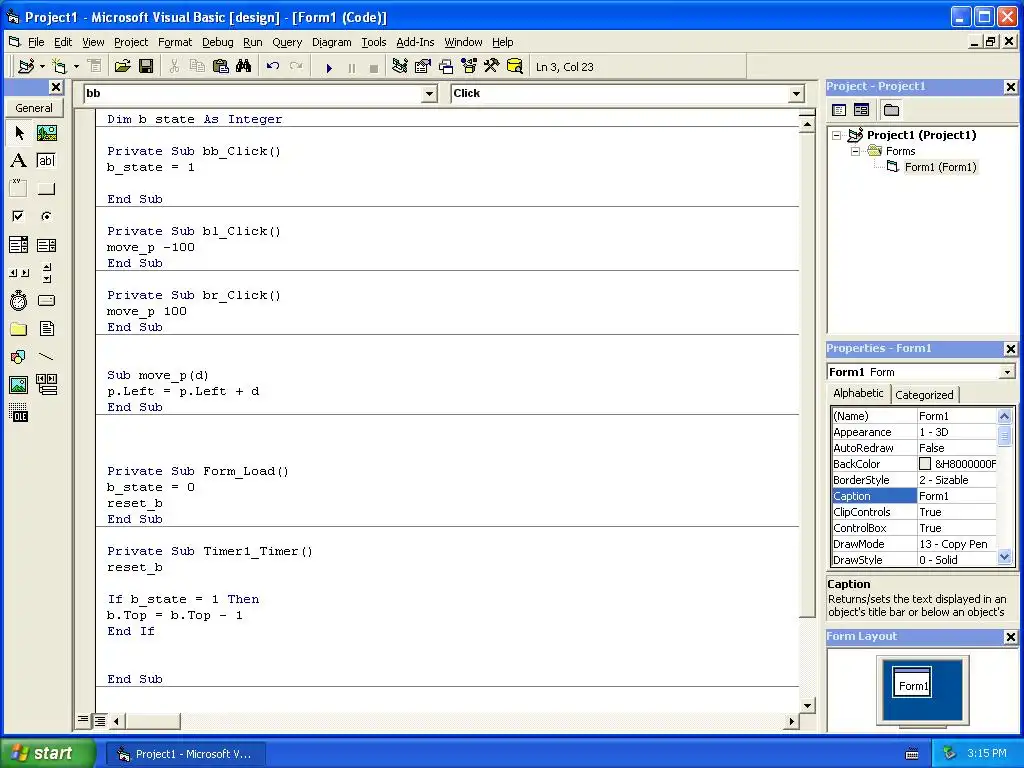Screen dimensions: 1024x768
Task: Open the Query menu
Action: point(287,42)
